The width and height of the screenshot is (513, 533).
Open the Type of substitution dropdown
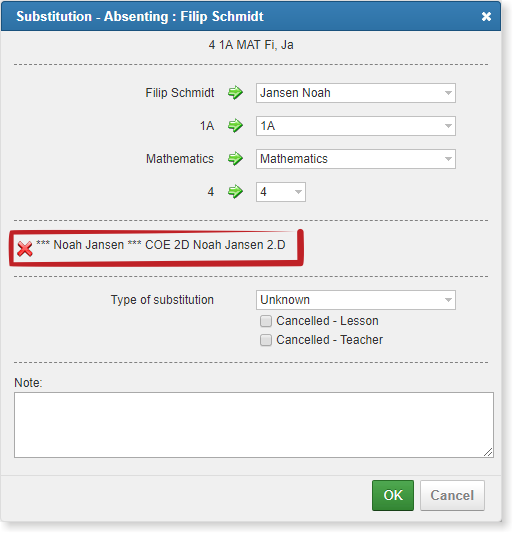[356, 300]
